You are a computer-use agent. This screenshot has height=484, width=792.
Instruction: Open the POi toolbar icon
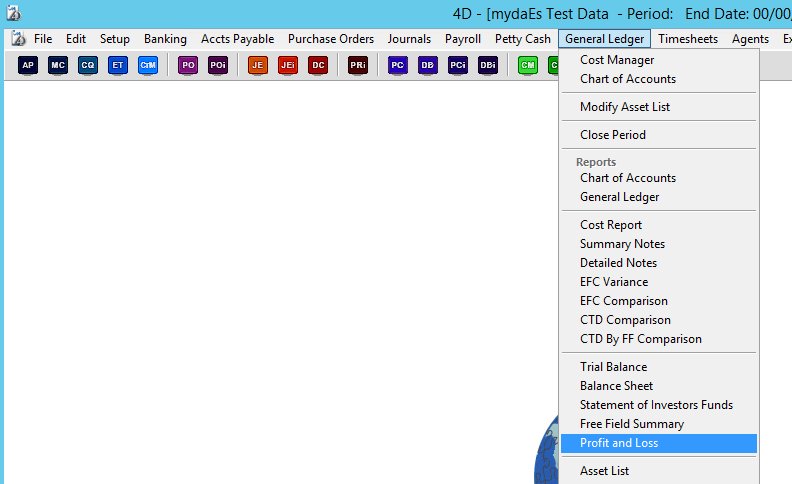pyautogui.click(x=218, y=65)
